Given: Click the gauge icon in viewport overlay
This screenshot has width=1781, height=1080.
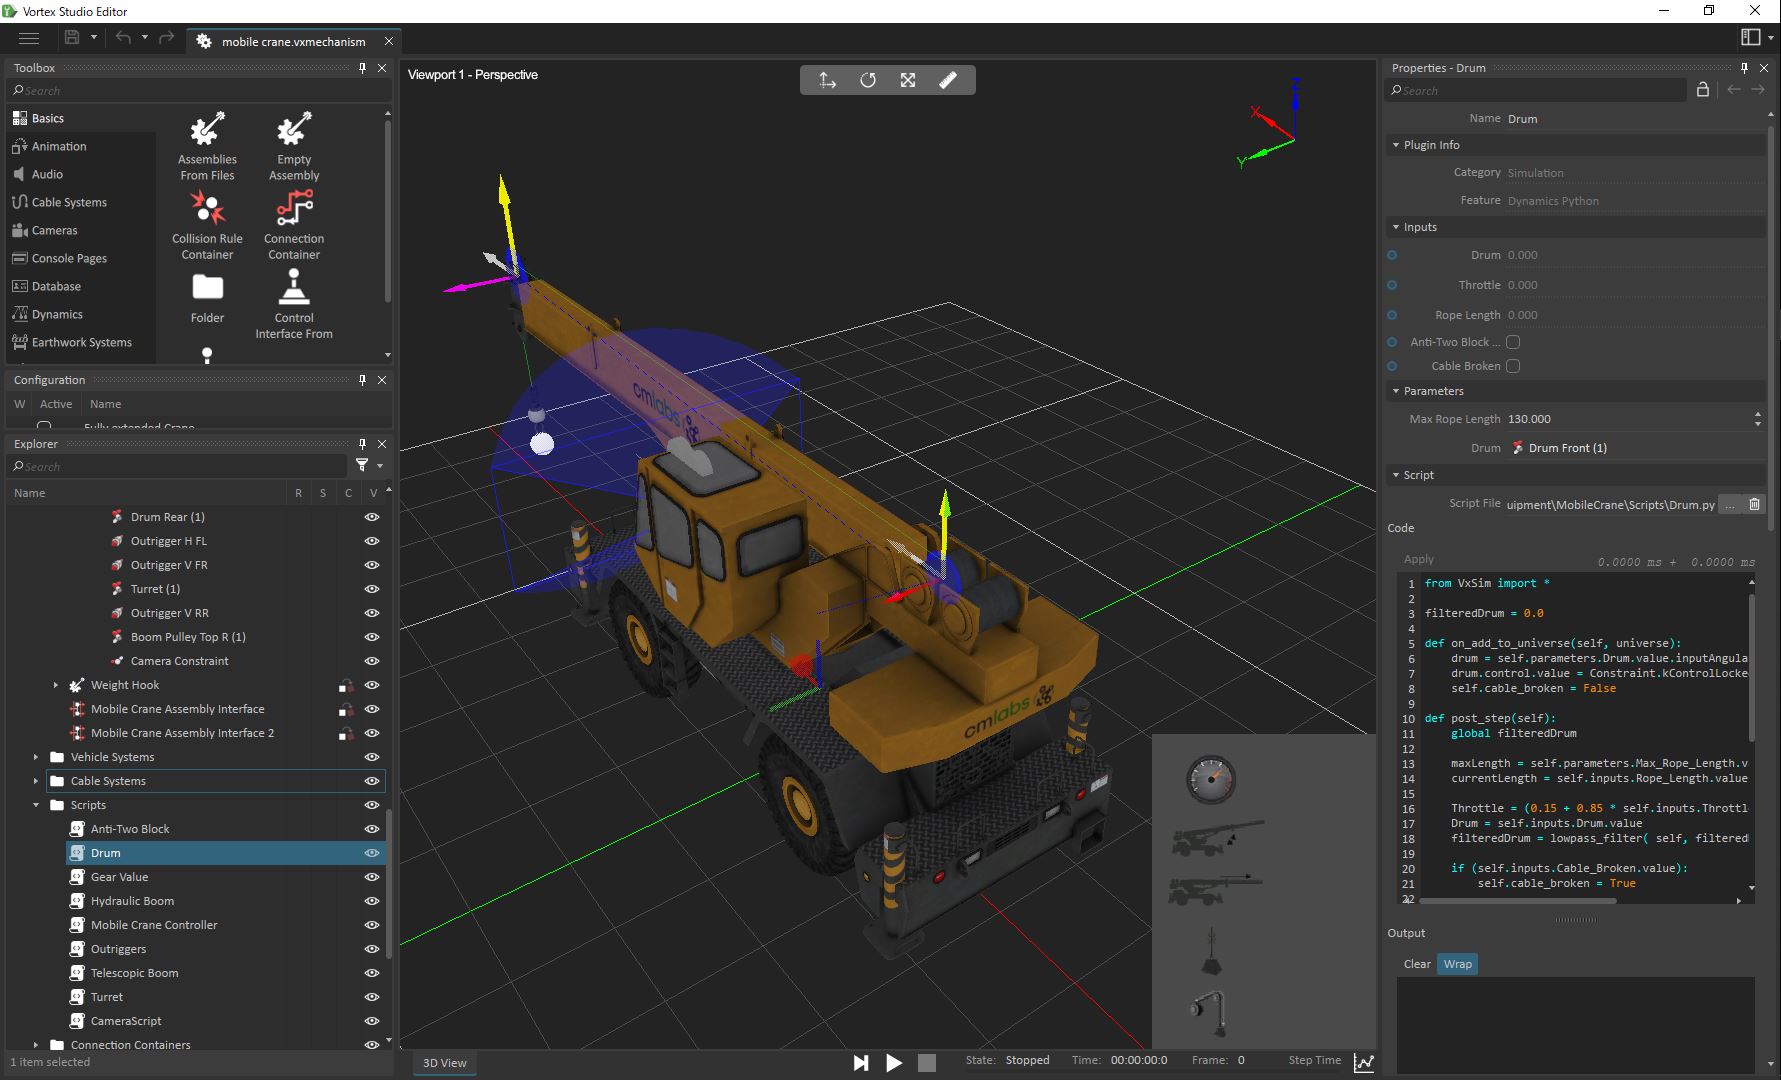Looking at the screenshot, I should (1211, 780).
